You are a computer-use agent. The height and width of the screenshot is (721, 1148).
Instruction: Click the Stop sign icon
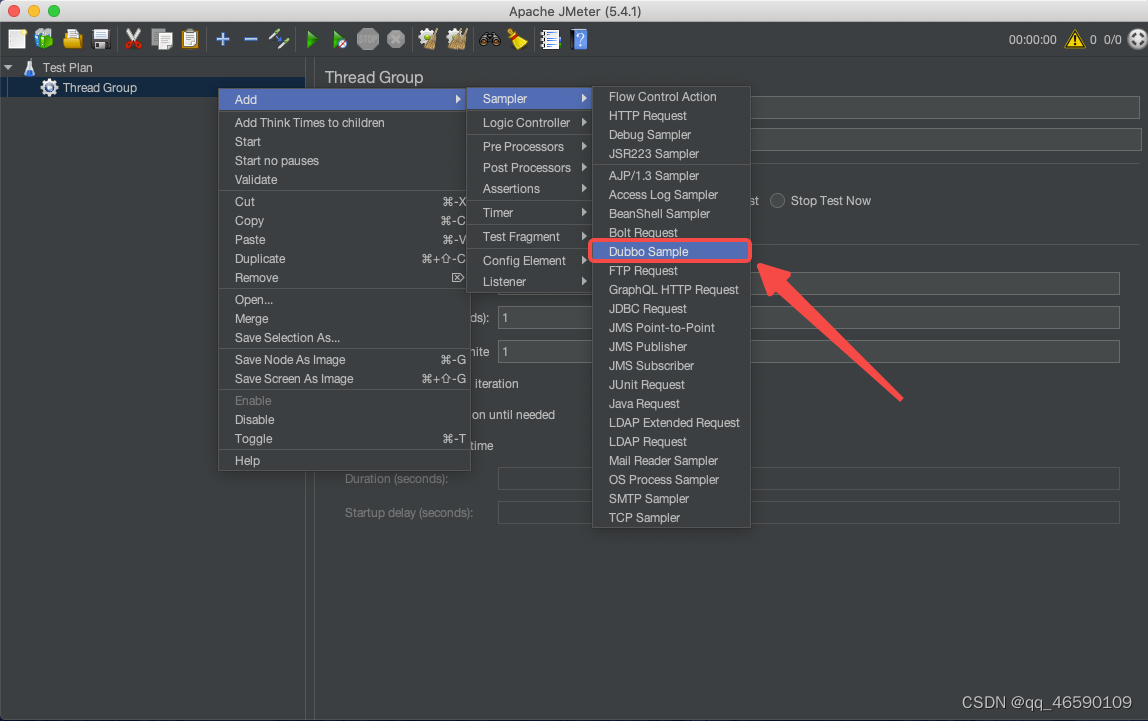click(368, 39)
